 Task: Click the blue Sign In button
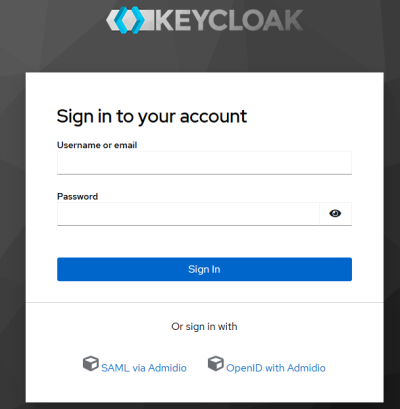[204, 269]
